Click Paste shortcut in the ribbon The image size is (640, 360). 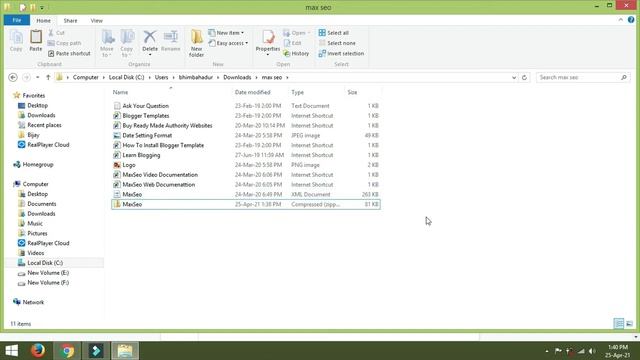69,53
